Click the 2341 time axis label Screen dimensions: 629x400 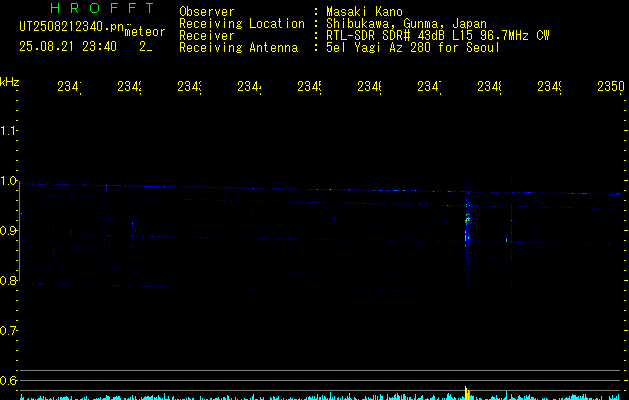click(x=69, y=86)
